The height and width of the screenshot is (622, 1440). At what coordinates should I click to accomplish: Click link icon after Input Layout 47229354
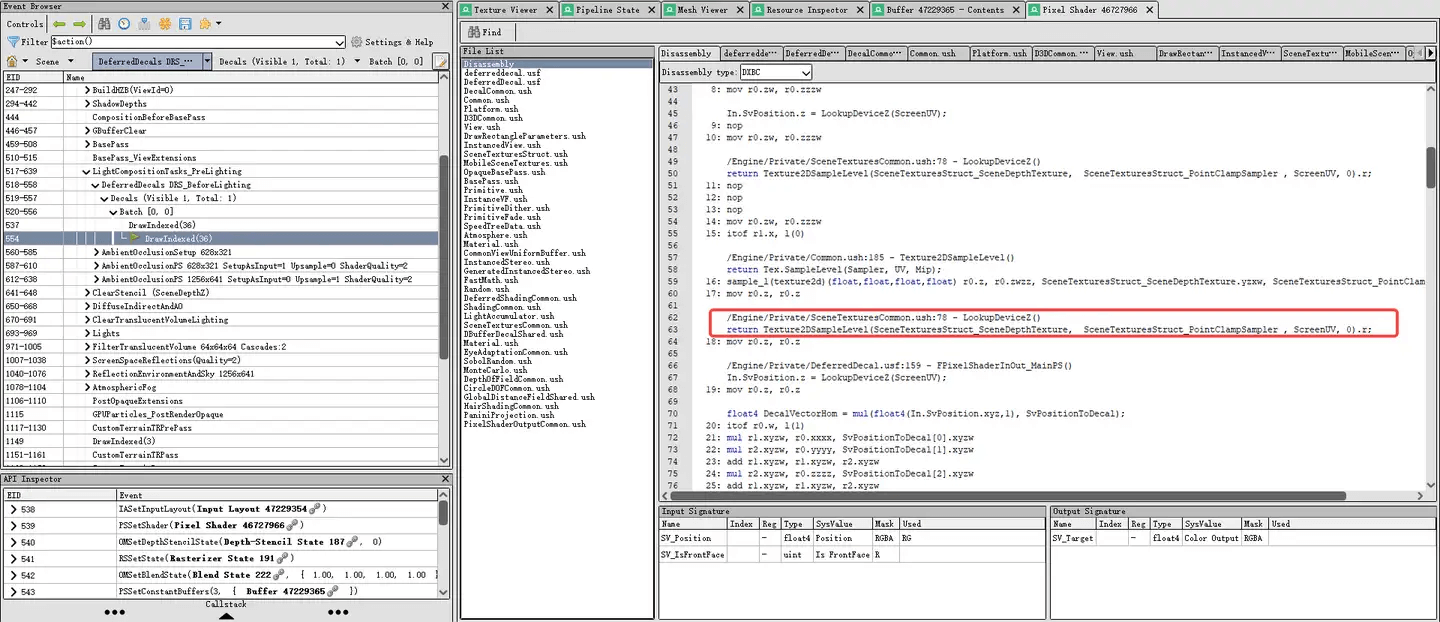click(x=313, y=509)
